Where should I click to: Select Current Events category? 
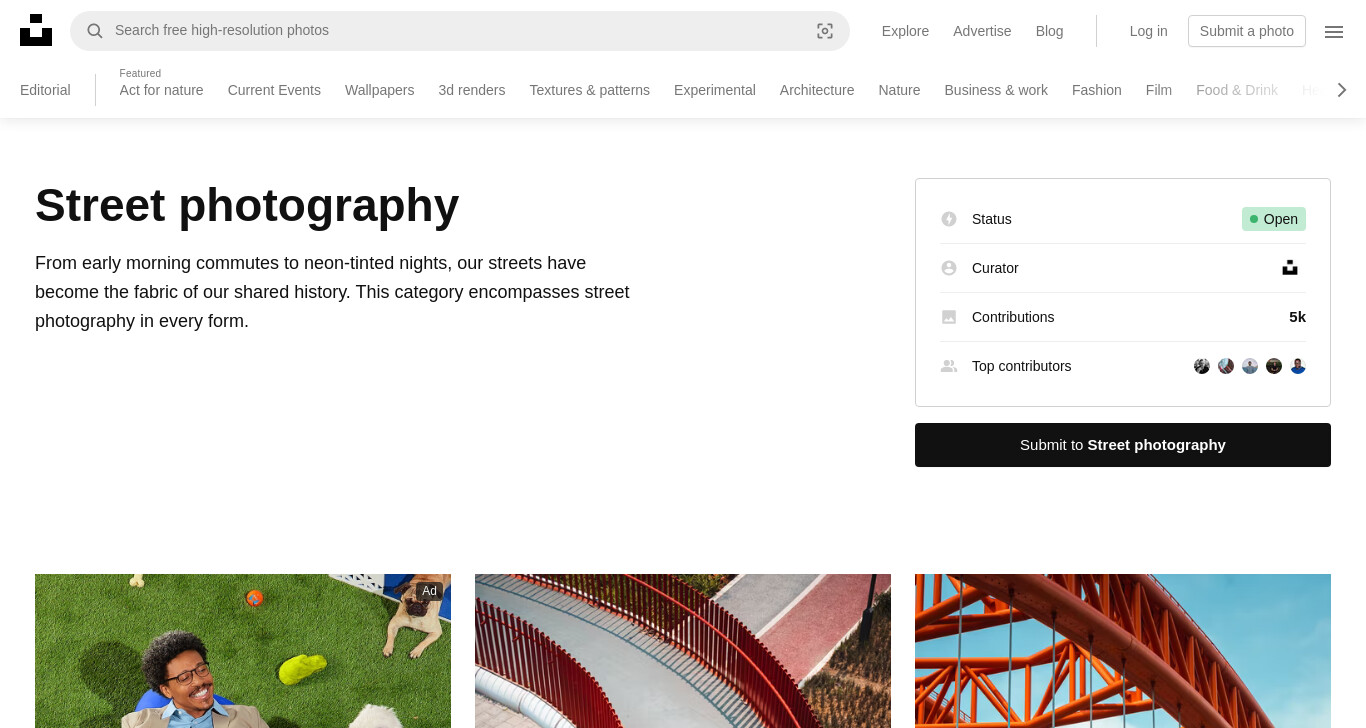274,90
